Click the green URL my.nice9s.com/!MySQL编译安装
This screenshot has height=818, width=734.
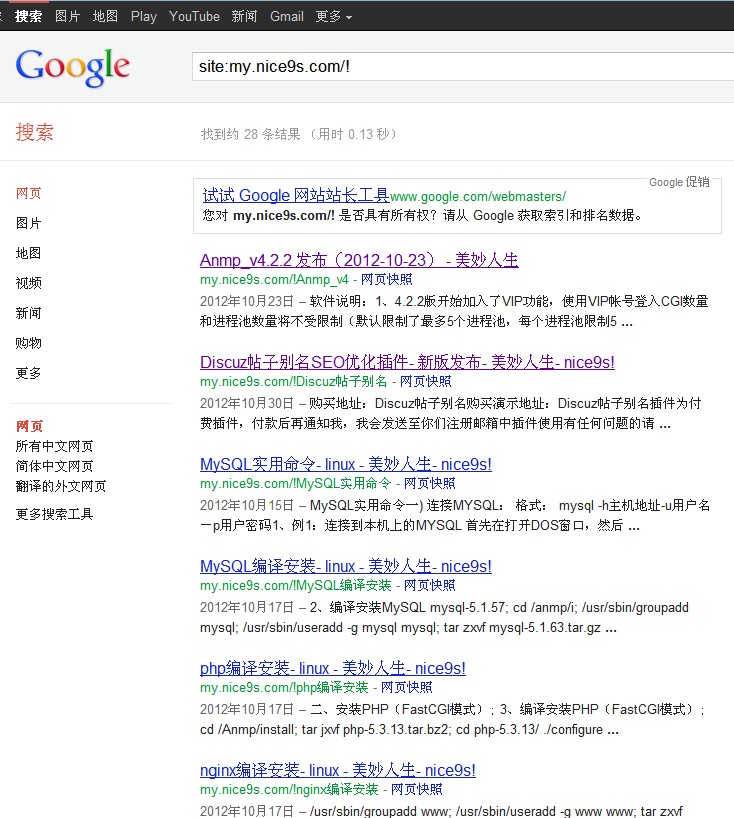coord(296,585)
